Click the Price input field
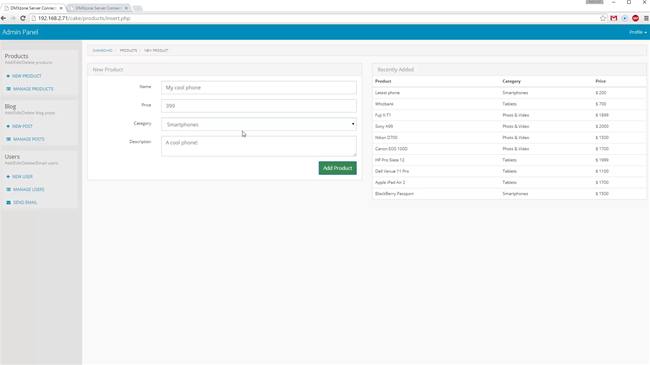Screen dimensions: 650x365 click(x=259, y=106)
